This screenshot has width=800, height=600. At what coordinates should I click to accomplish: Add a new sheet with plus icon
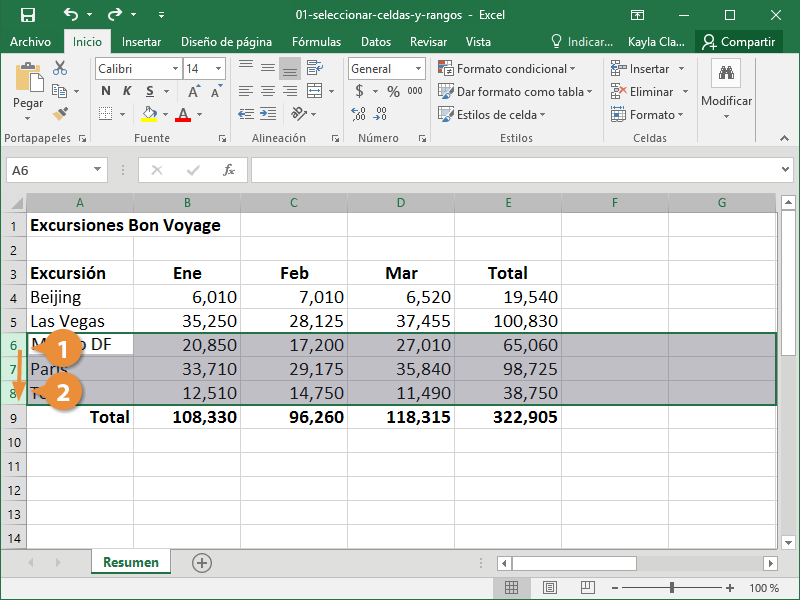coord(202,563)
